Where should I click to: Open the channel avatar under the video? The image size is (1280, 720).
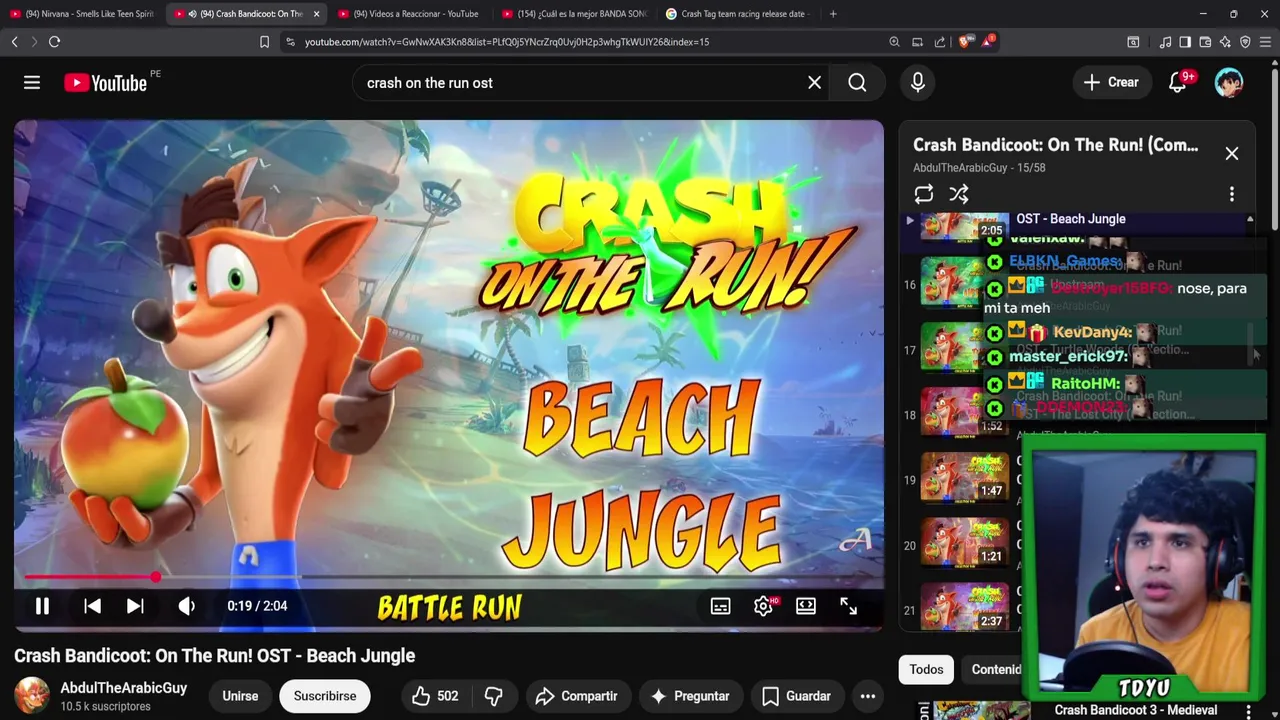point(32,695)
